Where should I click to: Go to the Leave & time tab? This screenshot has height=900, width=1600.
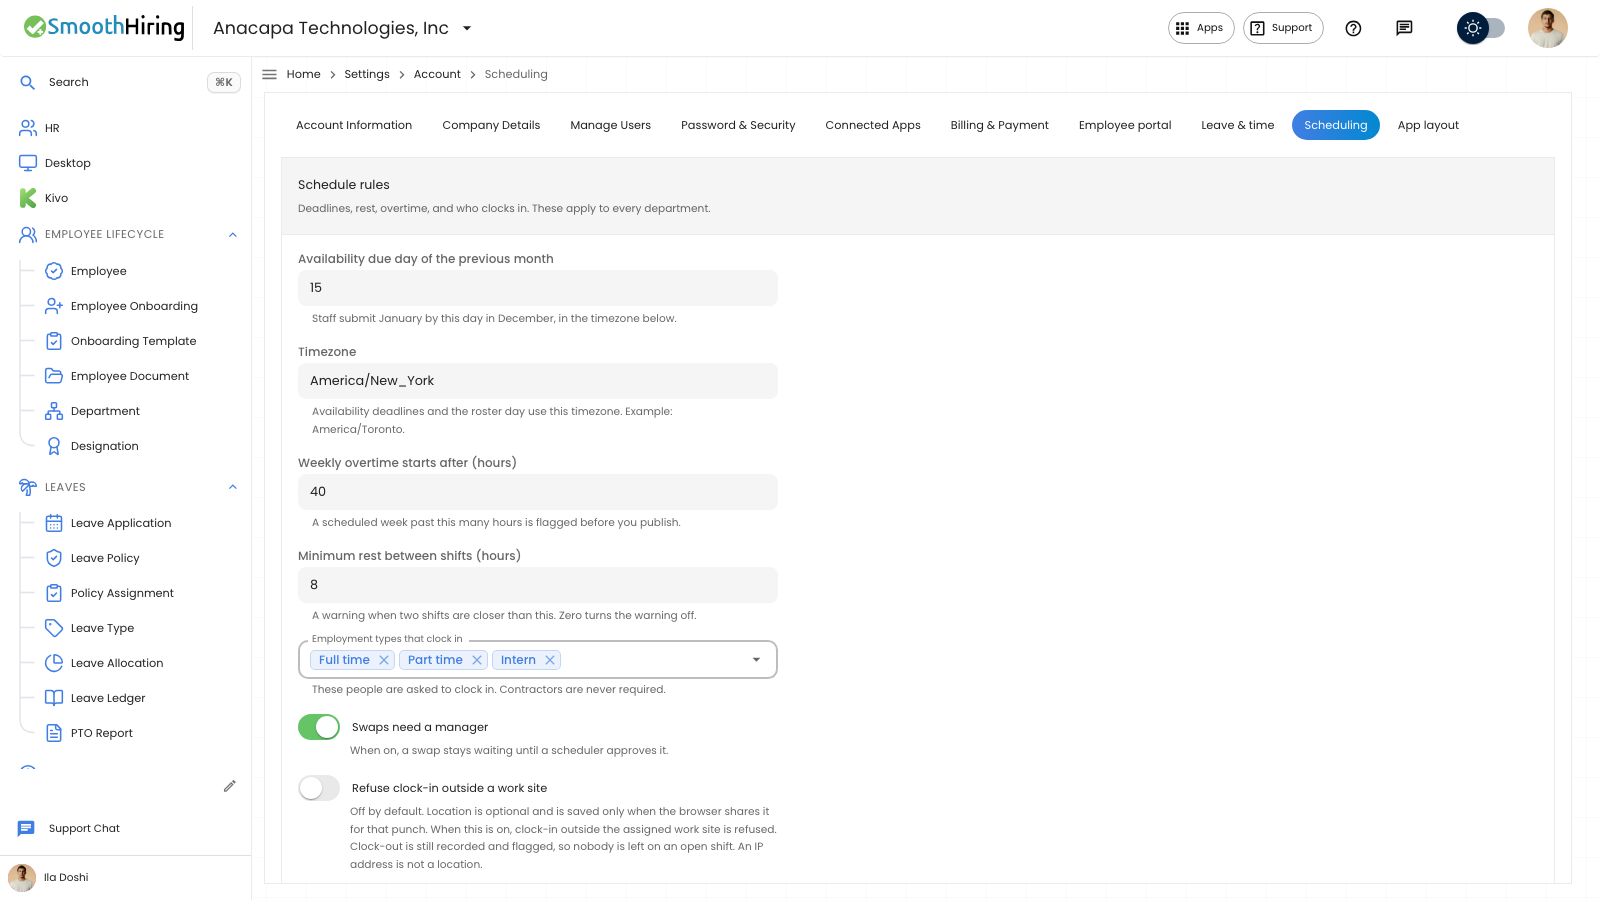1237,125
